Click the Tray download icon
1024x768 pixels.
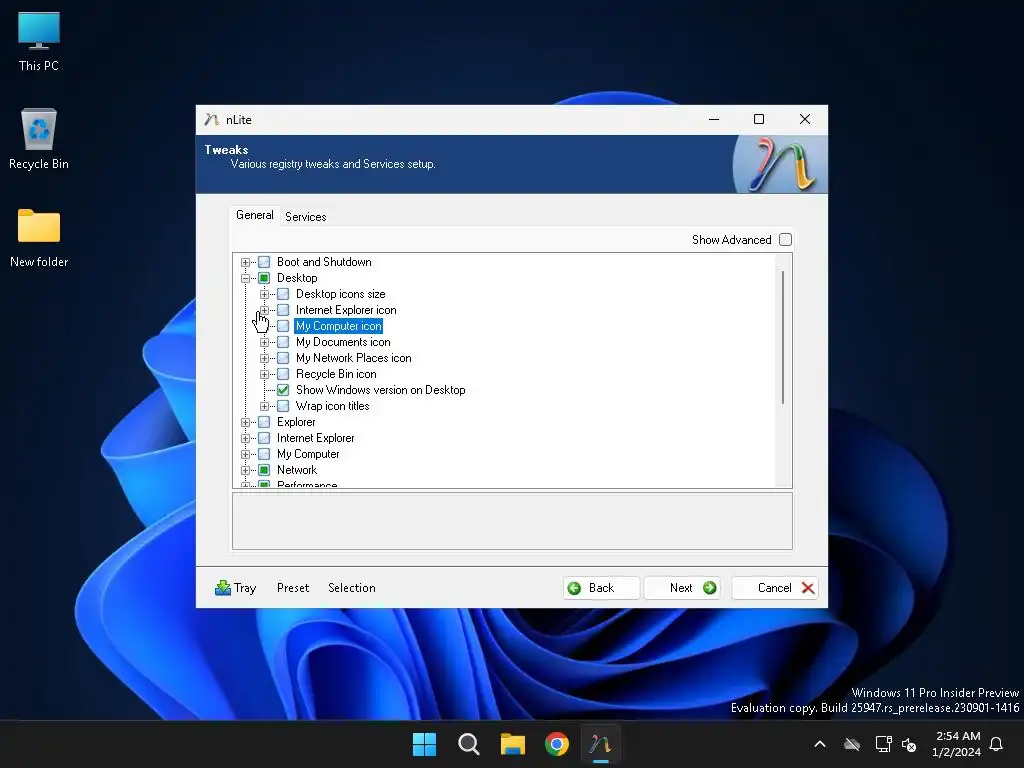[223, 588]
